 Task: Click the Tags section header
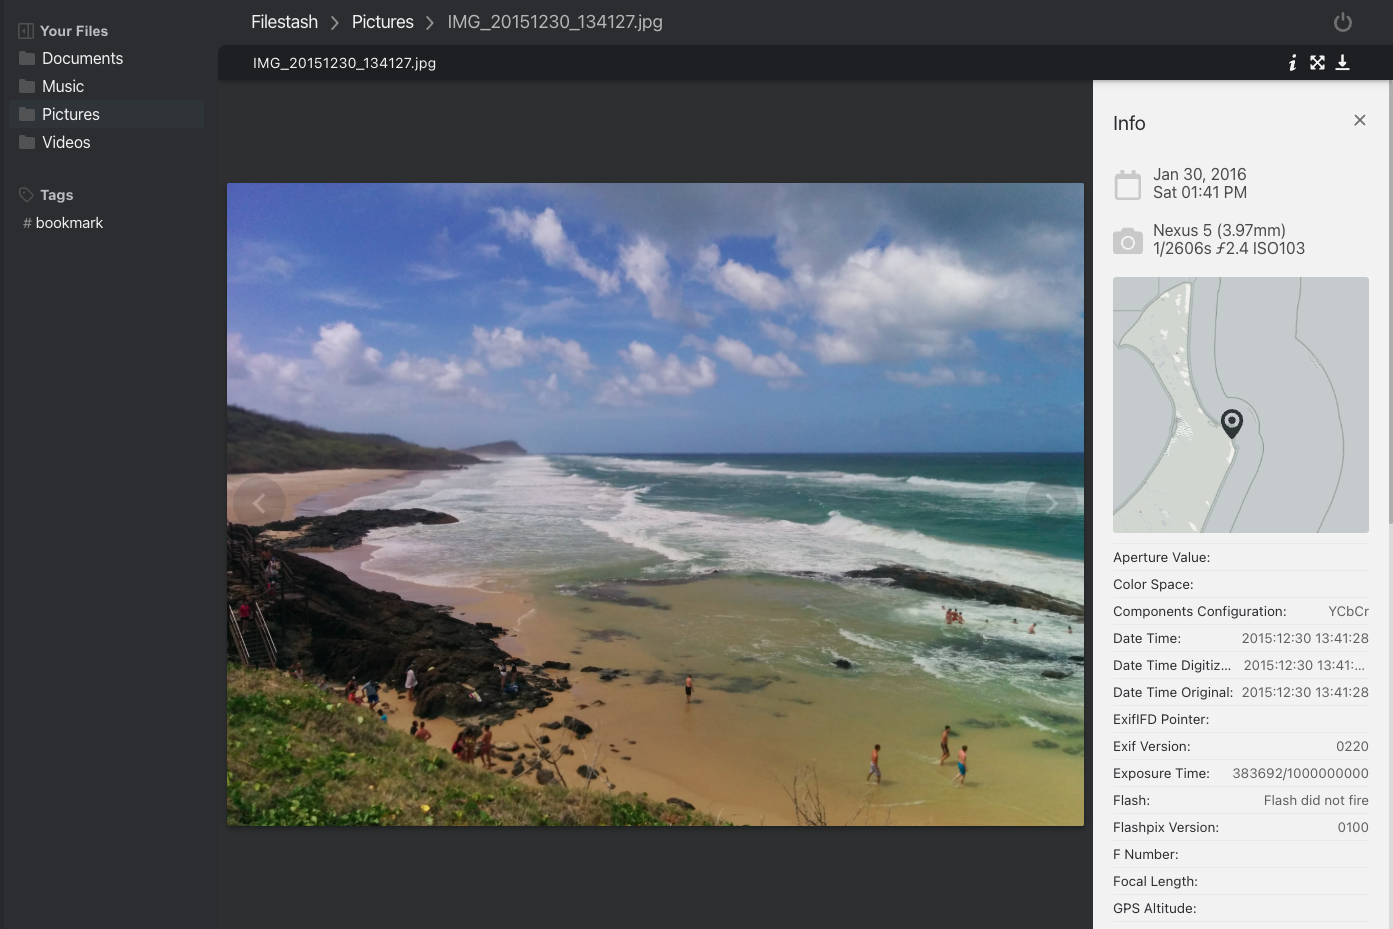tap(56, 195)
